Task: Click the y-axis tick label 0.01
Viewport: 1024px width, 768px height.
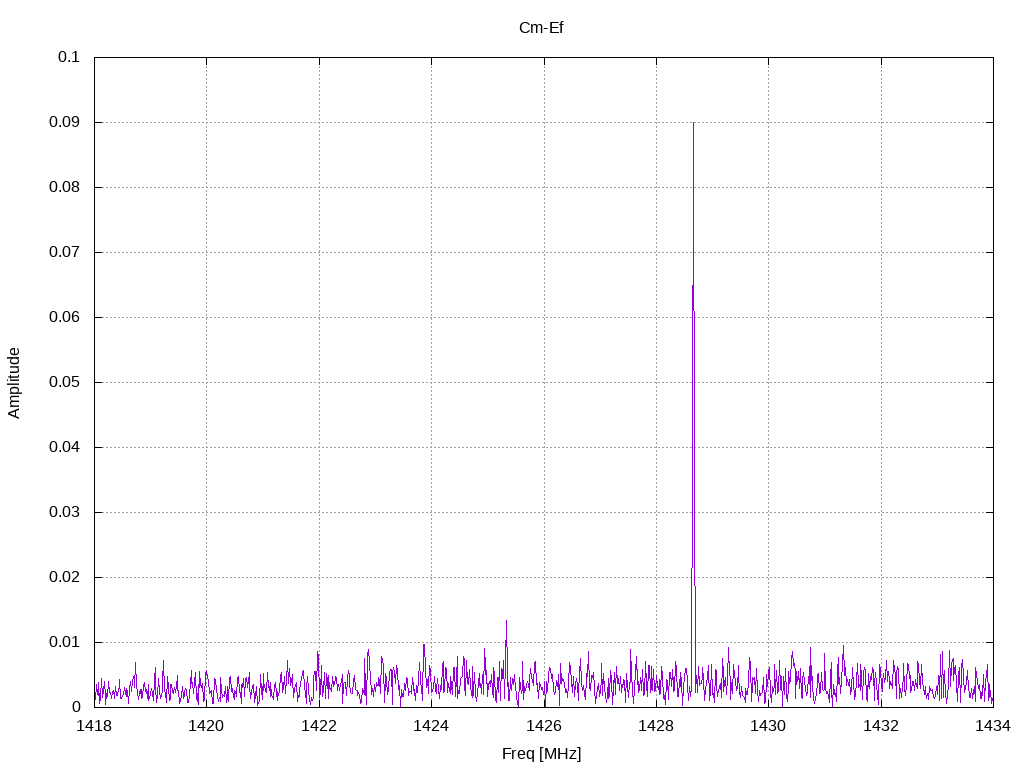Action: click(x=64, y=642)
